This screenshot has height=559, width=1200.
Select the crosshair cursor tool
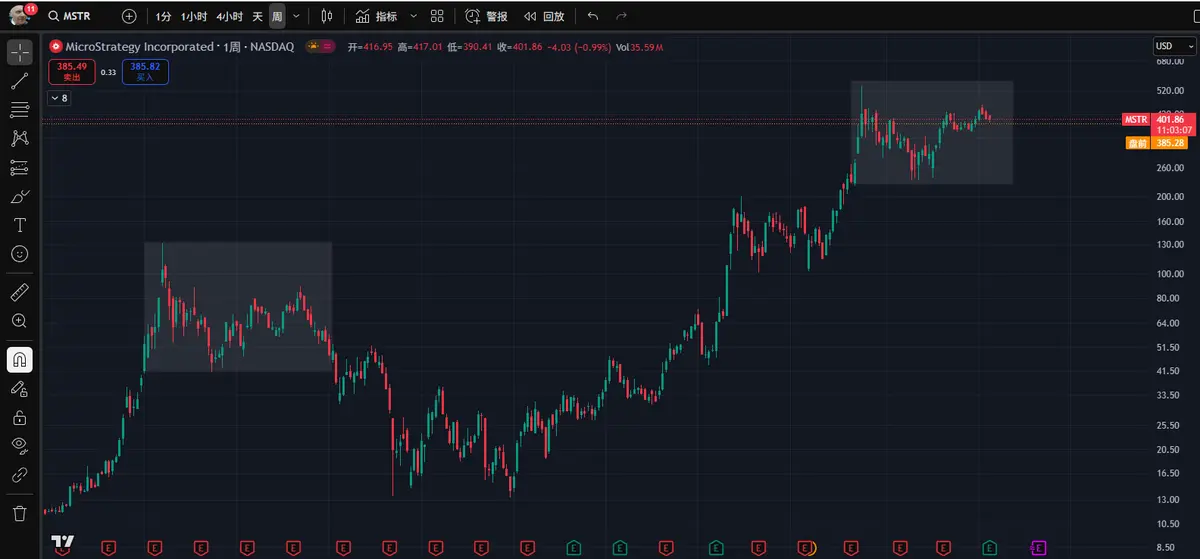(19, 50)
